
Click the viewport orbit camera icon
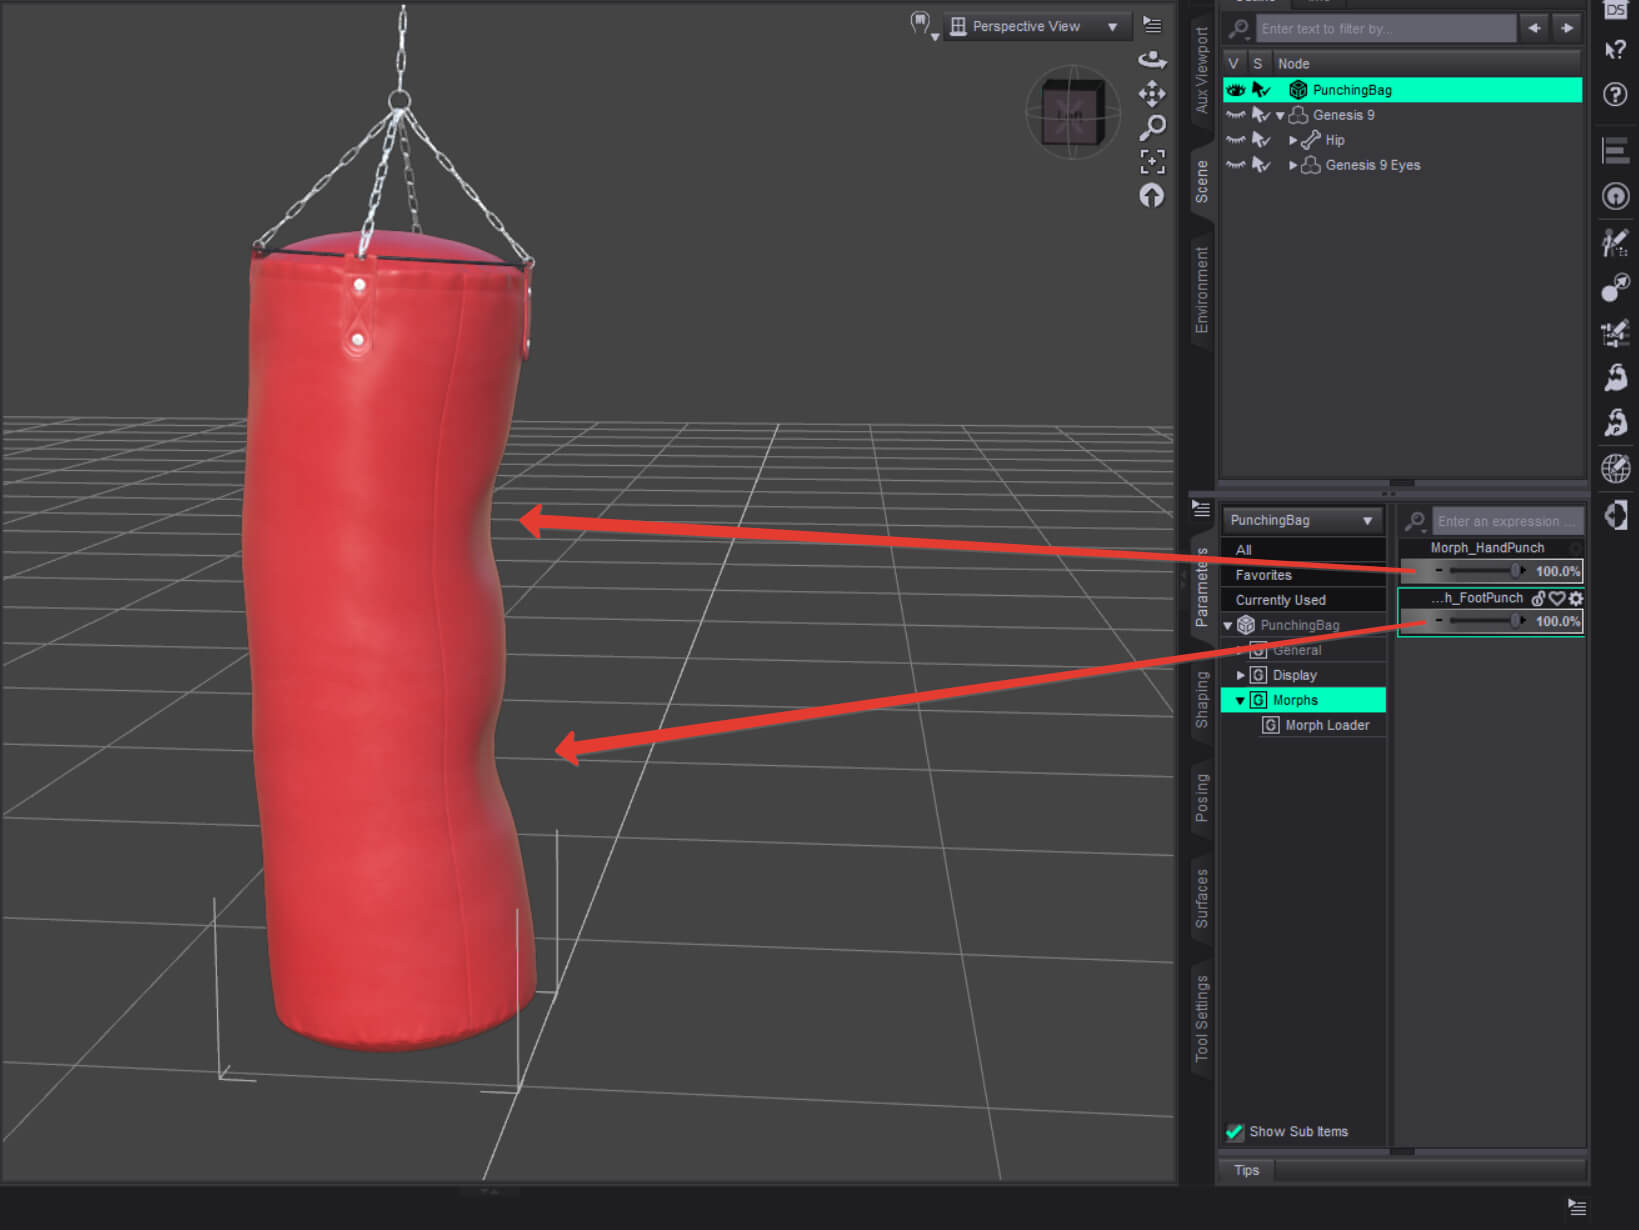point(1152,60)
